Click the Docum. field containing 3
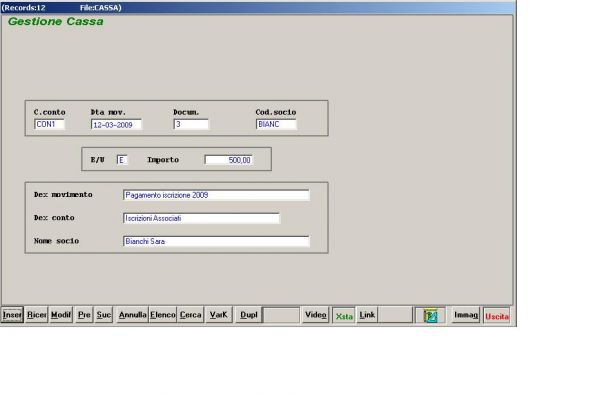Viewport: 600px width, 394px height. (x=191, y=124)
